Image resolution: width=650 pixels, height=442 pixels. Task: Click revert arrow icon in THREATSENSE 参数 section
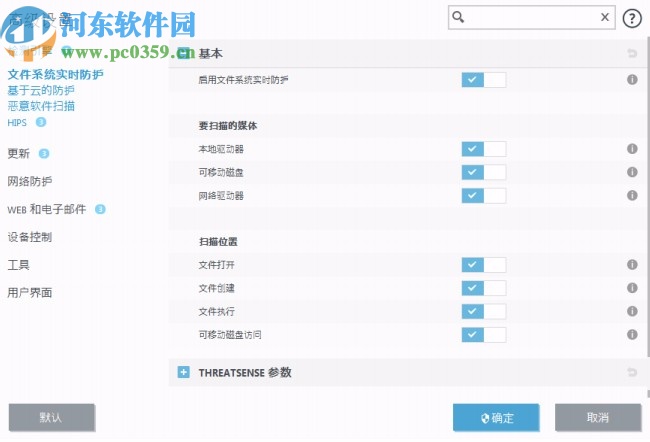(x=632, y=372)
